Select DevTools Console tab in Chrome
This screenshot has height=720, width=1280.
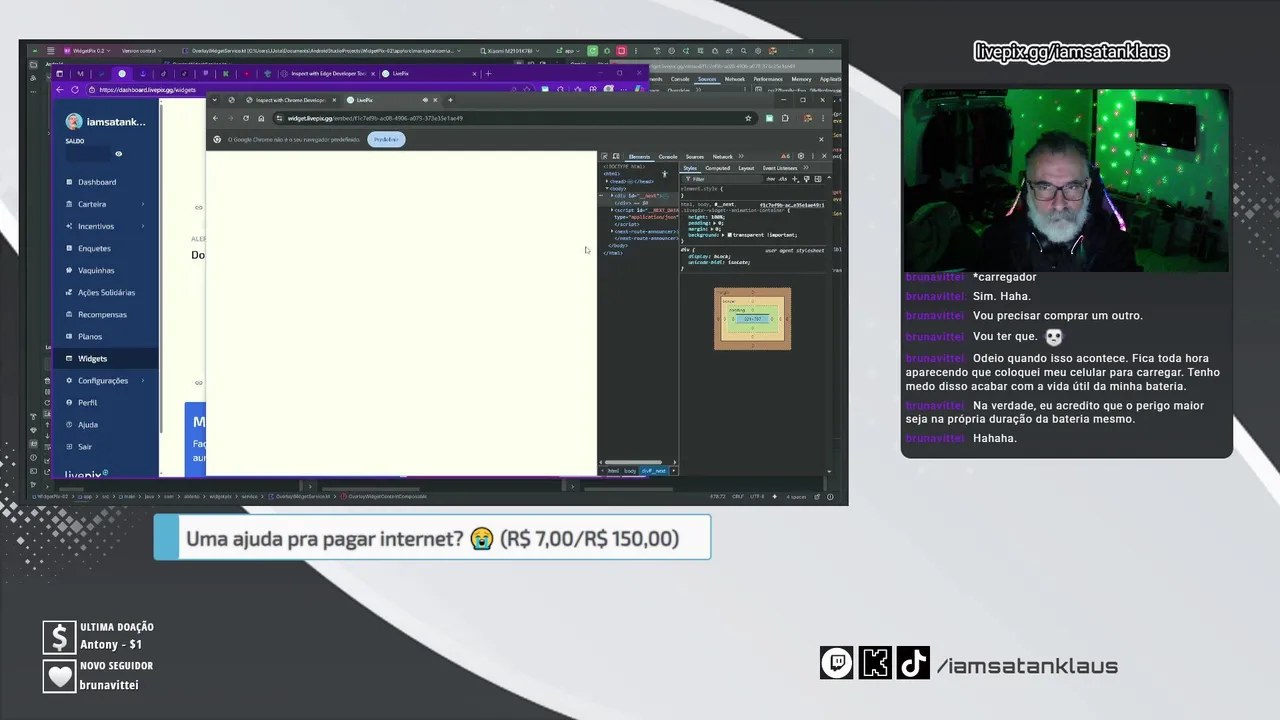pos(668,156)
